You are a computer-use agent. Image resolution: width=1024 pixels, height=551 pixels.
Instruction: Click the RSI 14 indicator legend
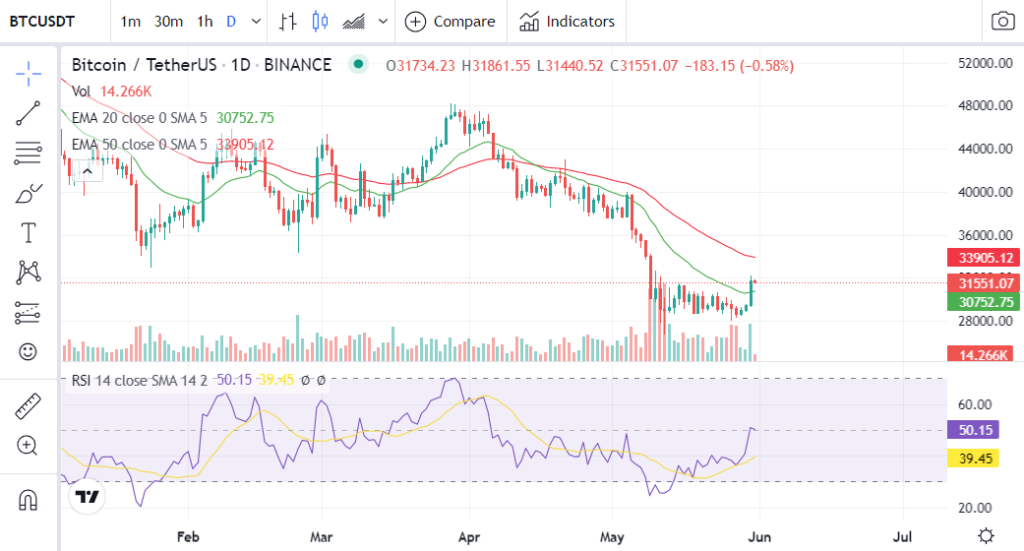coord(199,380)
